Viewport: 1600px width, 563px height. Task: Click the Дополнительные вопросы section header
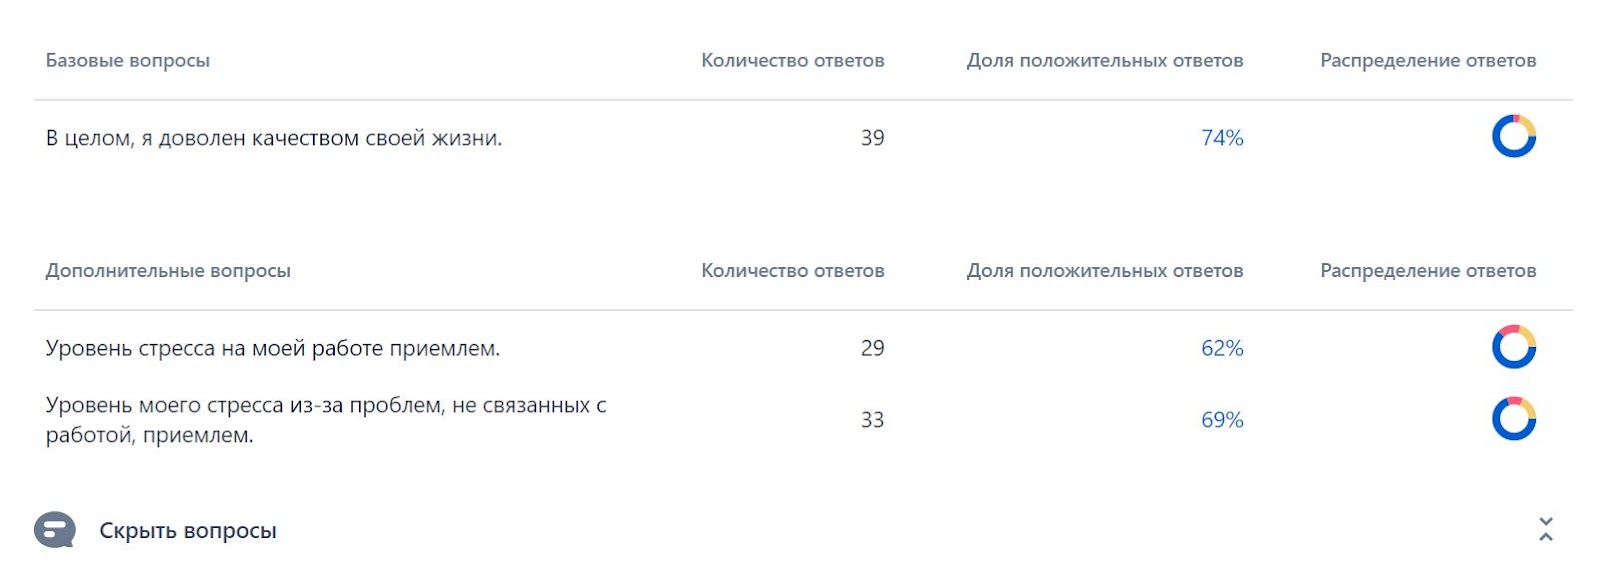tap(168, 271)
